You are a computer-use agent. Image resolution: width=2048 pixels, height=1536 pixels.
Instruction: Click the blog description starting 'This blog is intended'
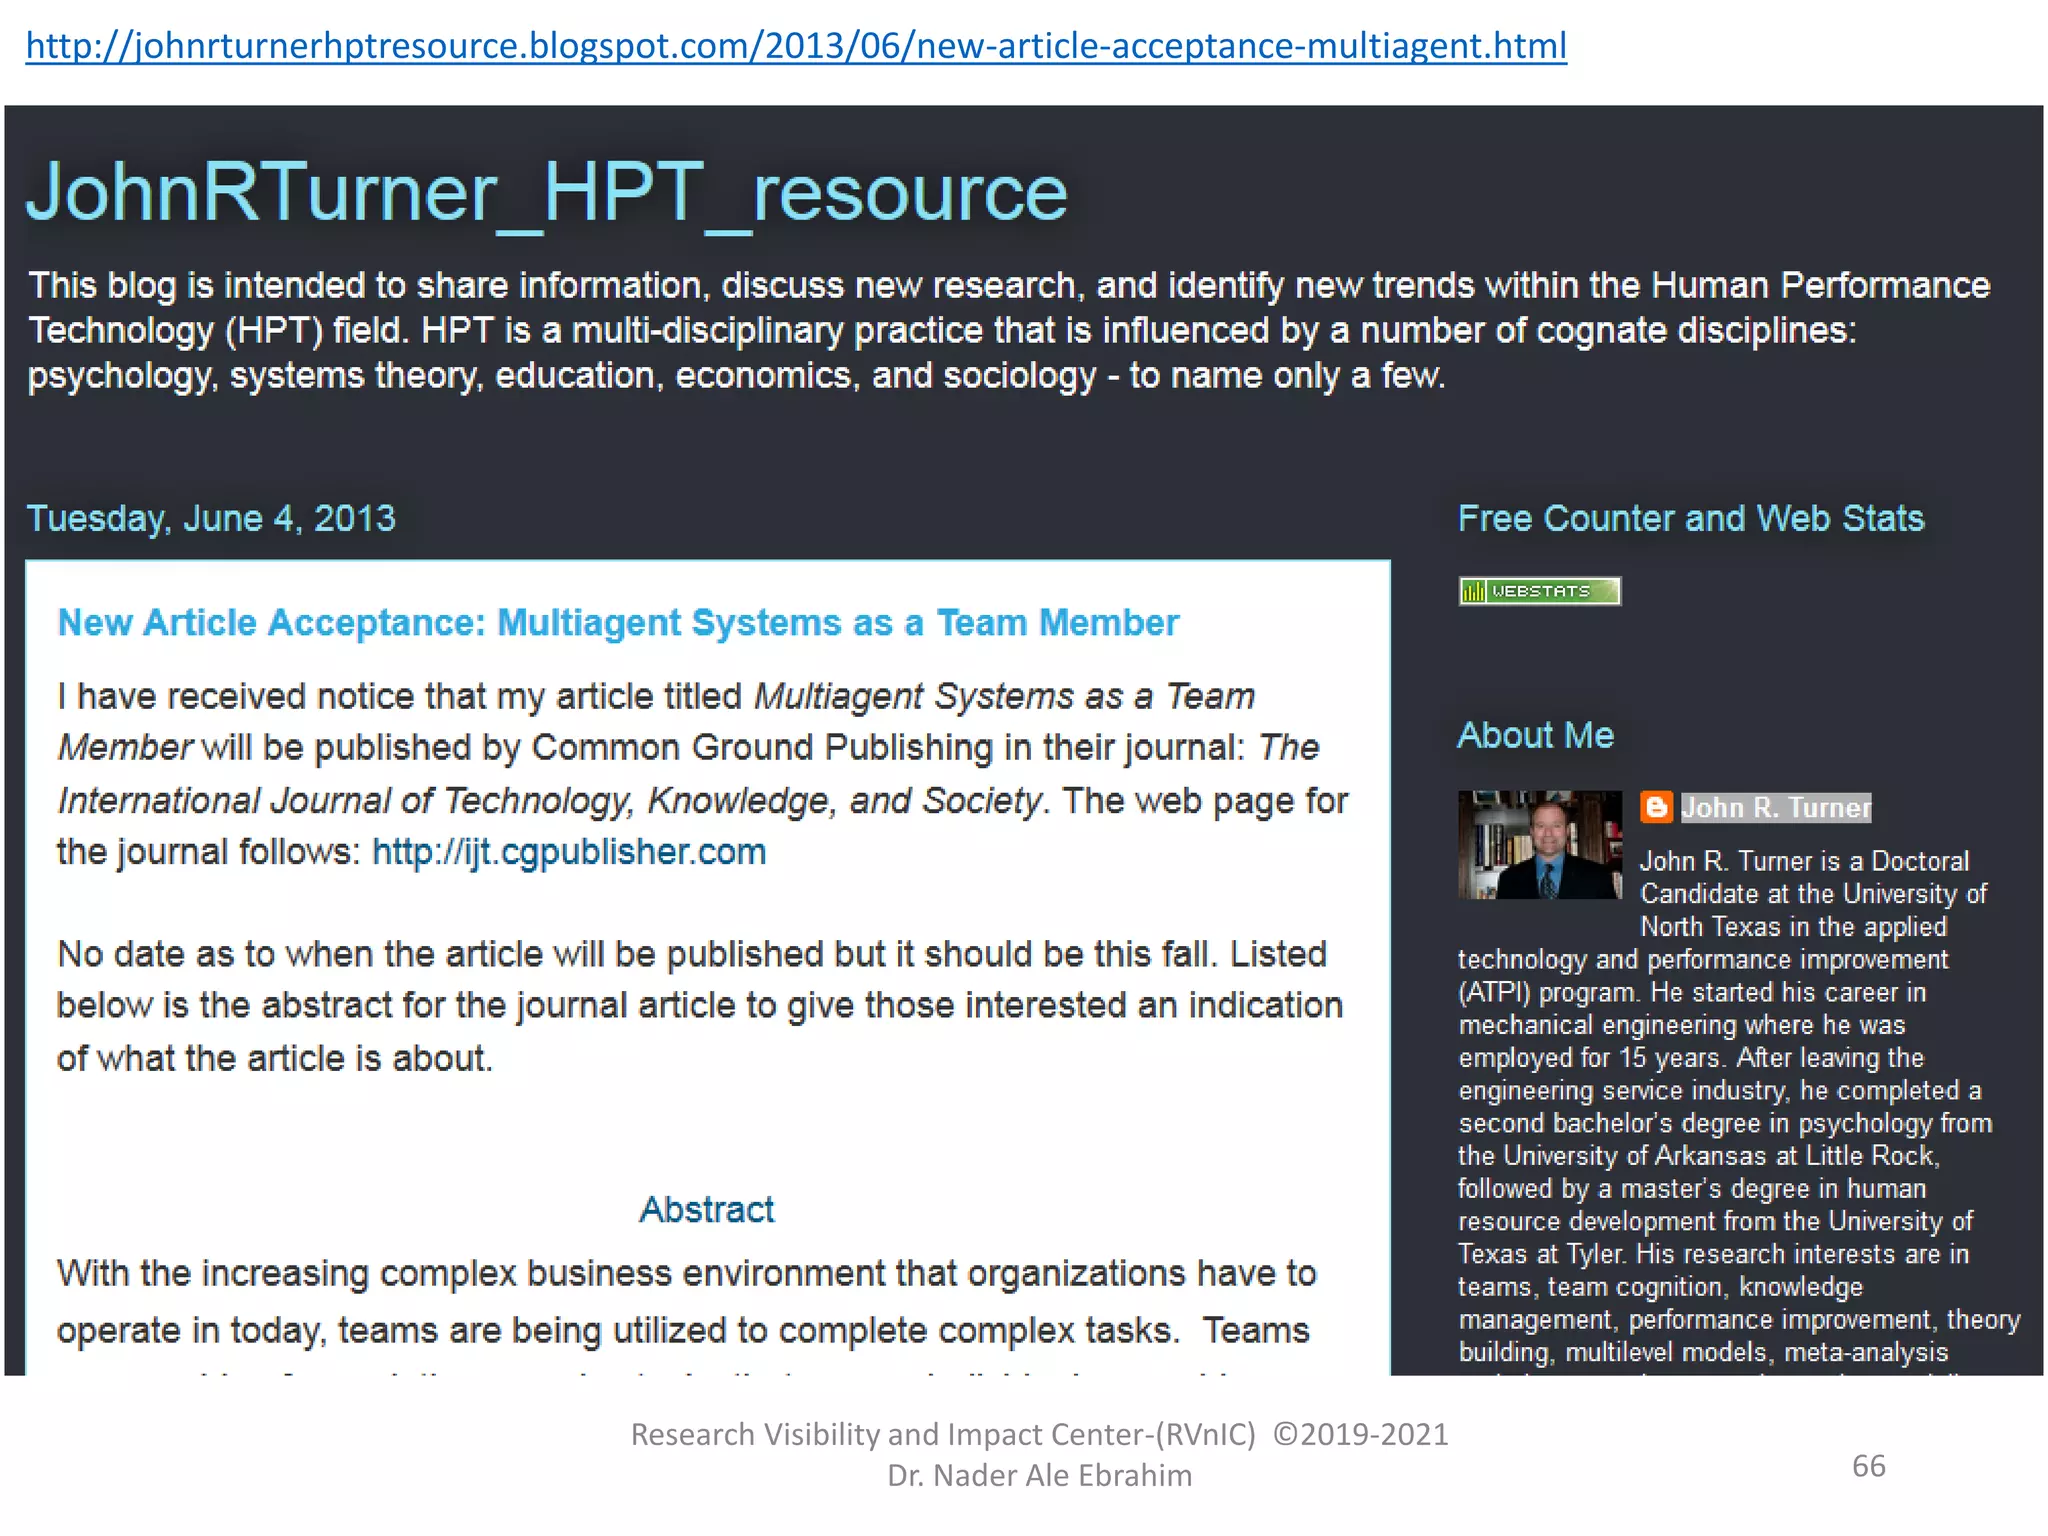pos(1009,331)
